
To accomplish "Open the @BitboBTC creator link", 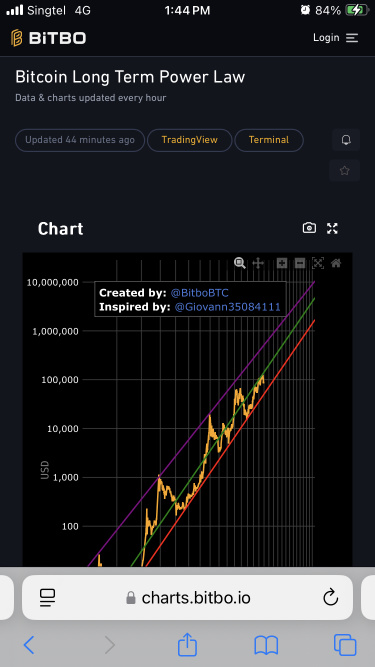I will pyautogui.click(x=199, y=293).
